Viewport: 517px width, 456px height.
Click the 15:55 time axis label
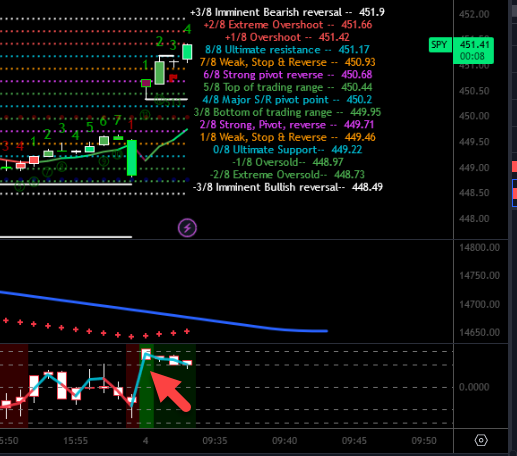tap(76, 441)
